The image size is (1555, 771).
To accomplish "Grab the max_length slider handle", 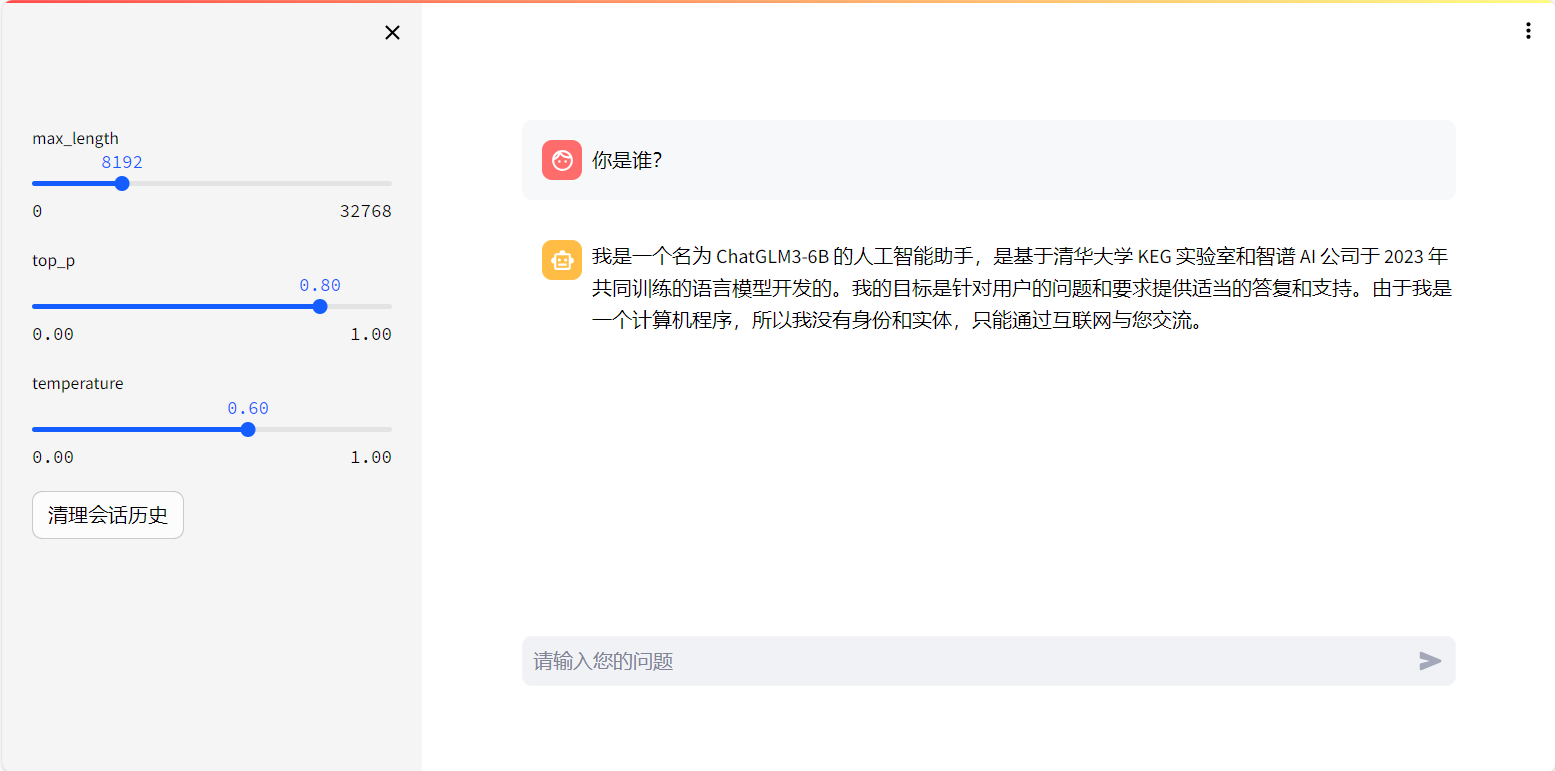I will [122, 183].
